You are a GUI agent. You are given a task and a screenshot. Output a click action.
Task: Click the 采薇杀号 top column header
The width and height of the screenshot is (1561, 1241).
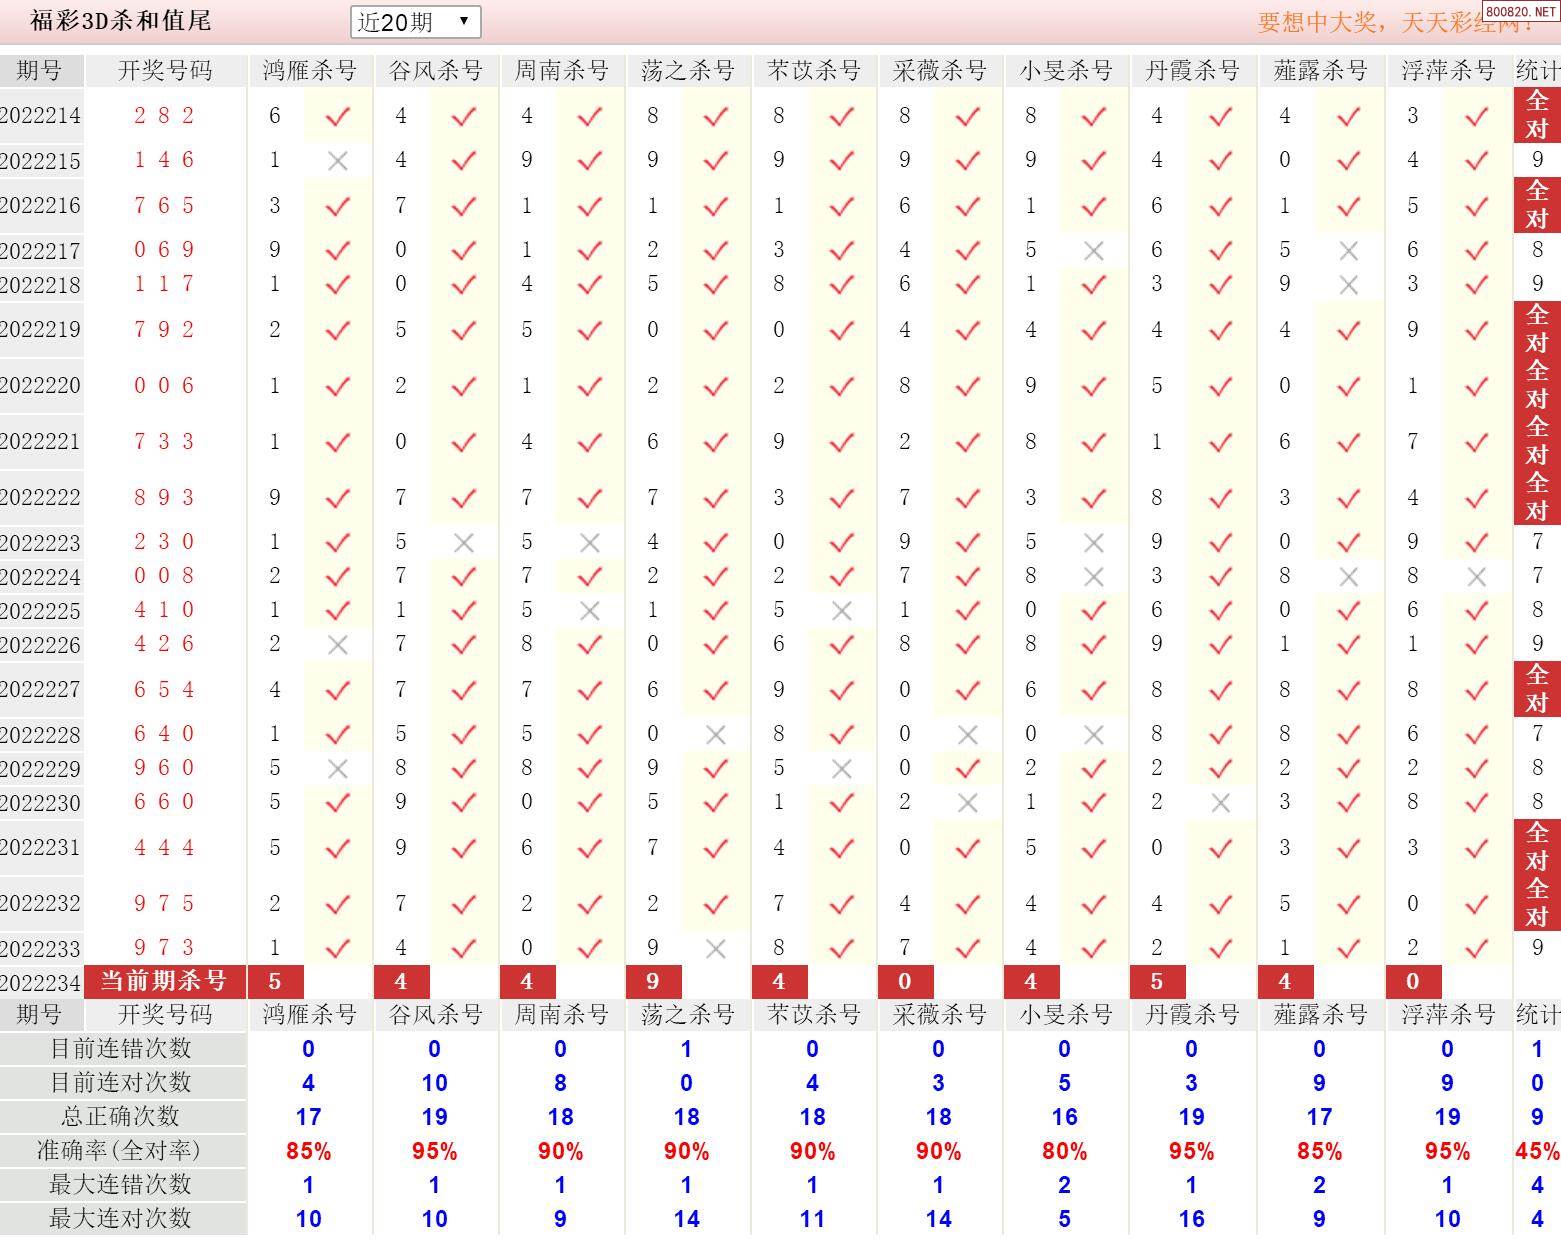[x=939, y=70]
